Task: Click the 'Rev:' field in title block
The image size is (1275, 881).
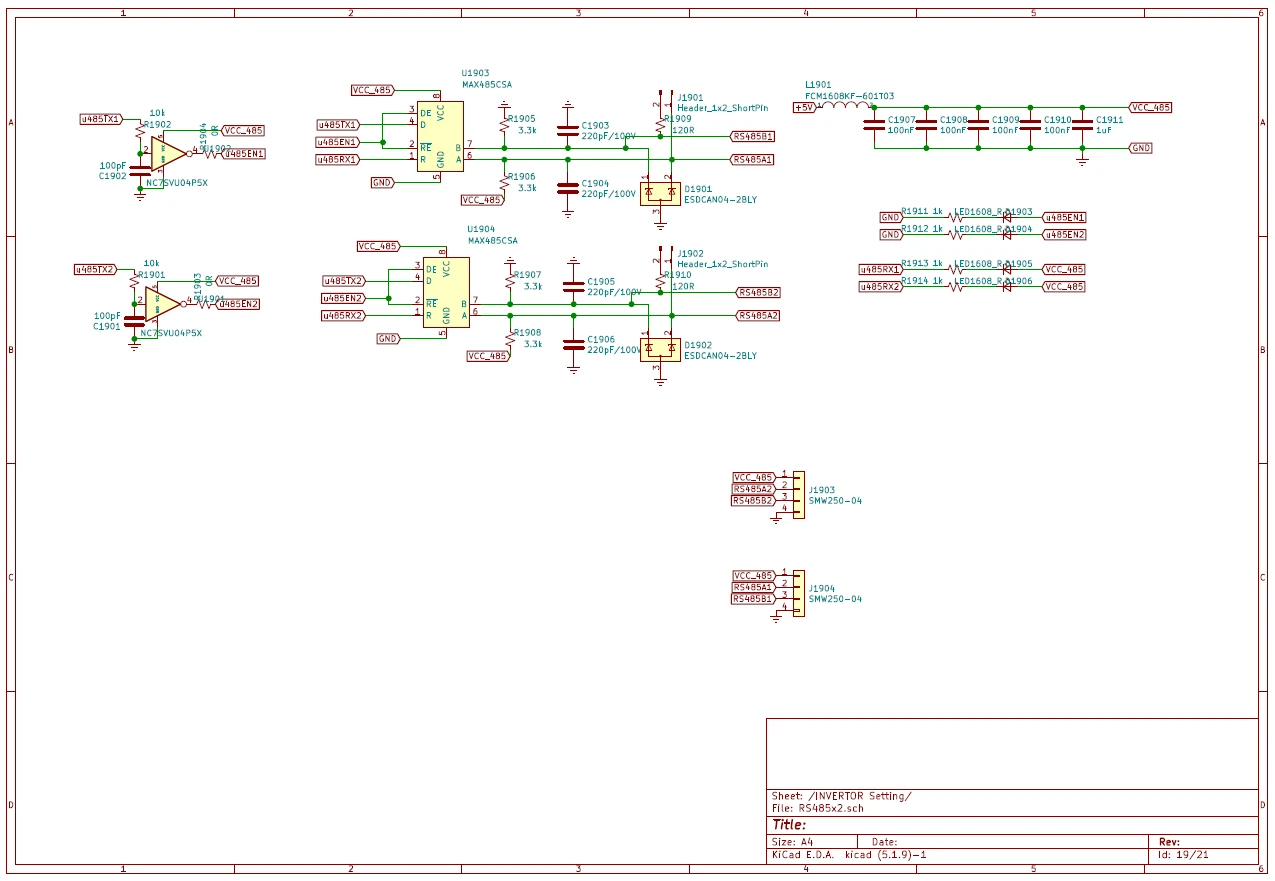Action: pyautogui.click(x=1169, y=842)
